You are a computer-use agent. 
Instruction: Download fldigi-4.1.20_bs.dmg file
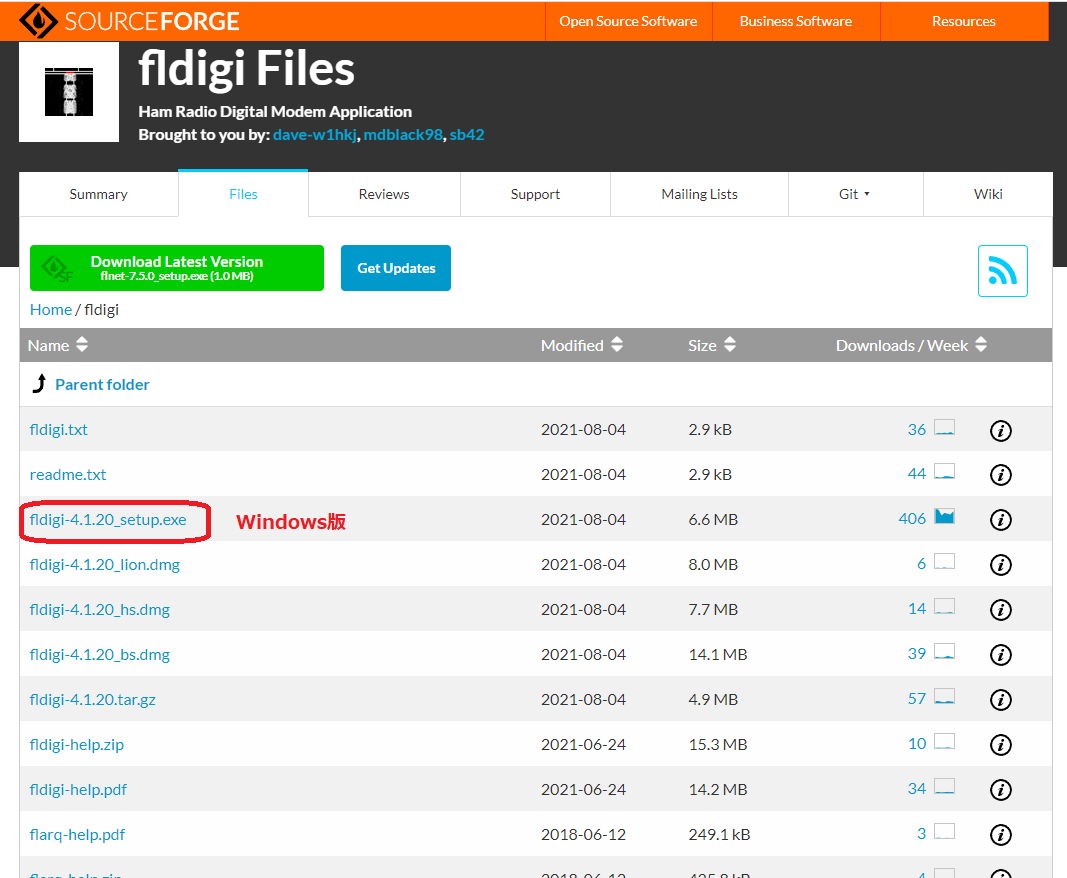tap(100, 654)
